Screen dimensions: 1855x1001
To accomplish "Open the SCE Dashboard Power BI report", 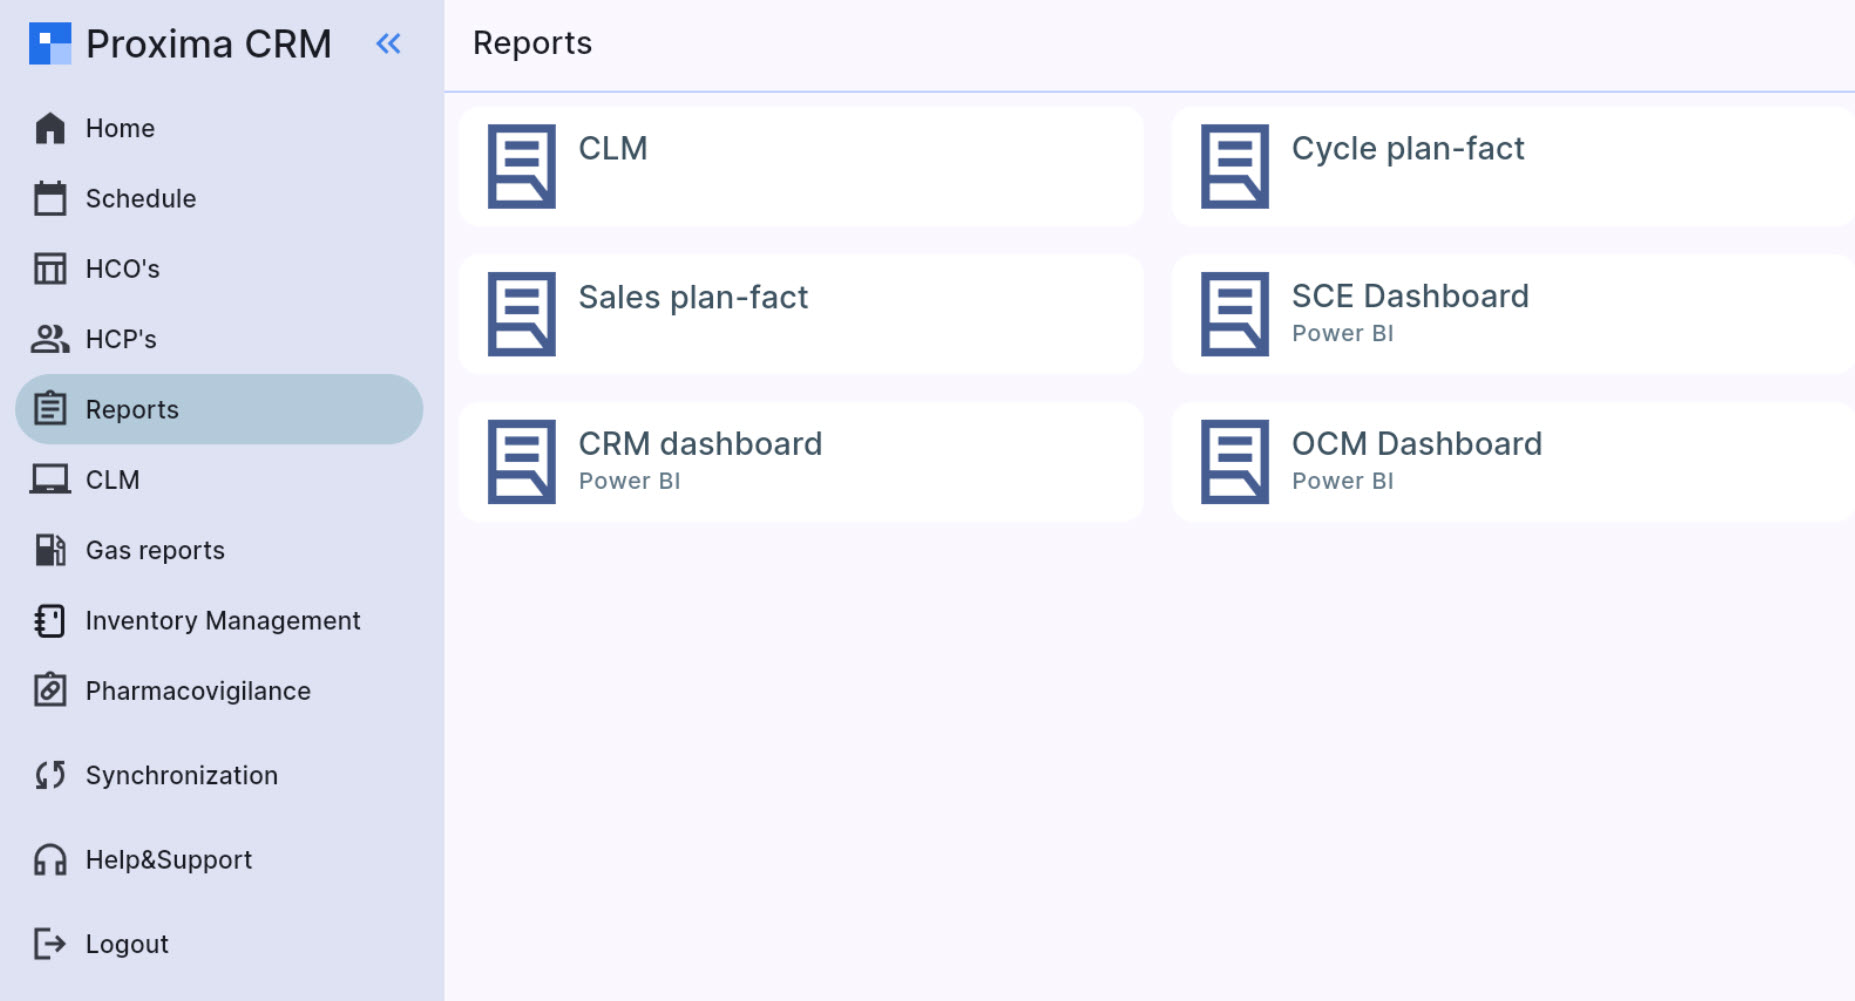I will [1510, 312].
